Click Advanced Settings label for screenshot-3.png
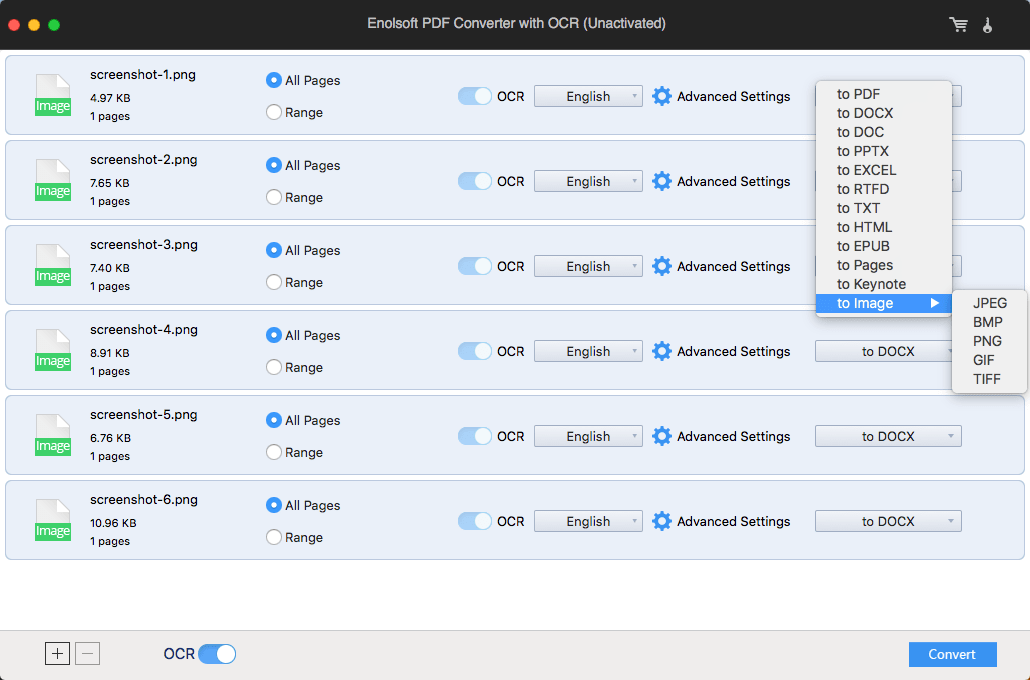The width and height of the screenshot is (1030, 680). pyautogui.click(x=734, y=266)
